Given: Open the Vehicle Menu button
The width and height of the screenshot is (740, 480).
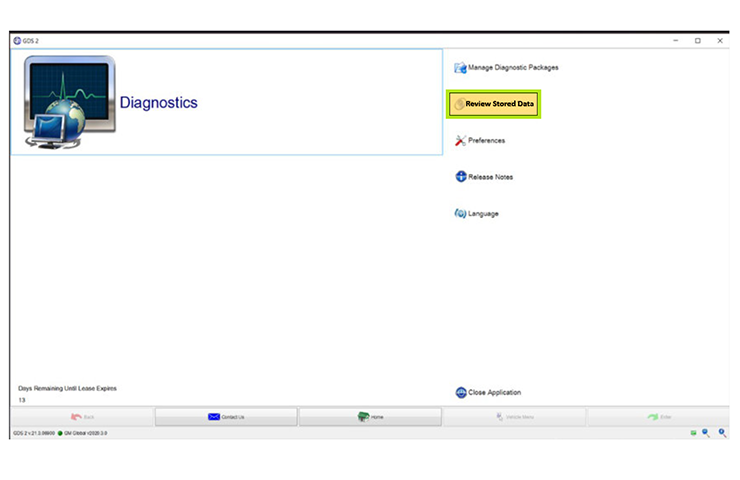Looking at the screenshot, I should pyautogui.click(x=513, y=416).
